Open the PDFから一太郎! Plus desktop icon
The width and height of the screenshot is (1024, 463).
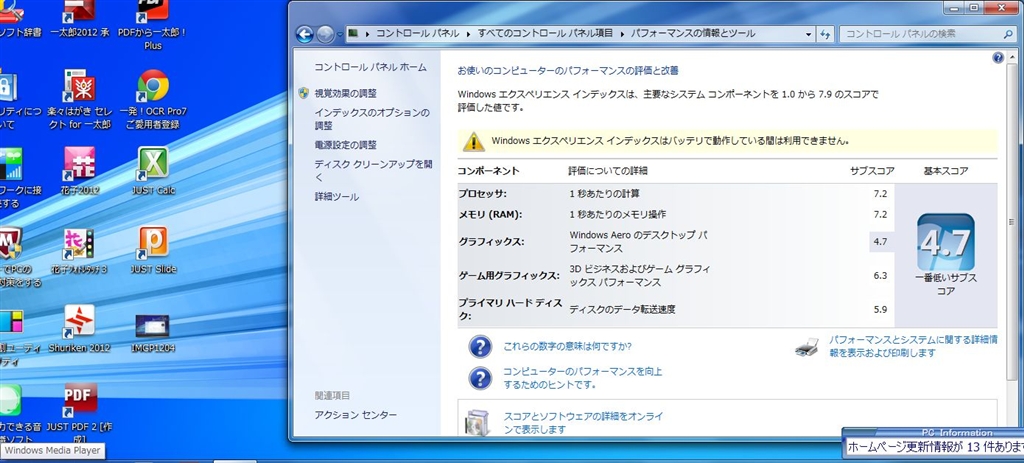point(153,25)
